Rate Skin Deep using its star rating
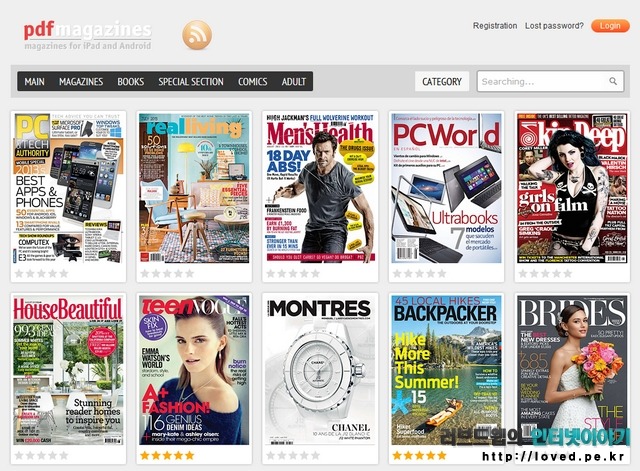Viewport: 640px width, 471px height. coord(545,273)
